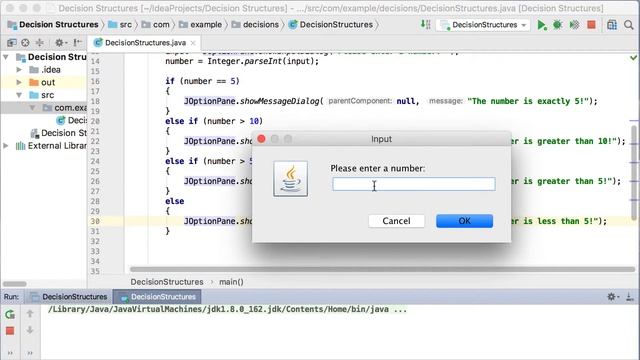Click collapse all icon in project panel

[x=40, y=42]
